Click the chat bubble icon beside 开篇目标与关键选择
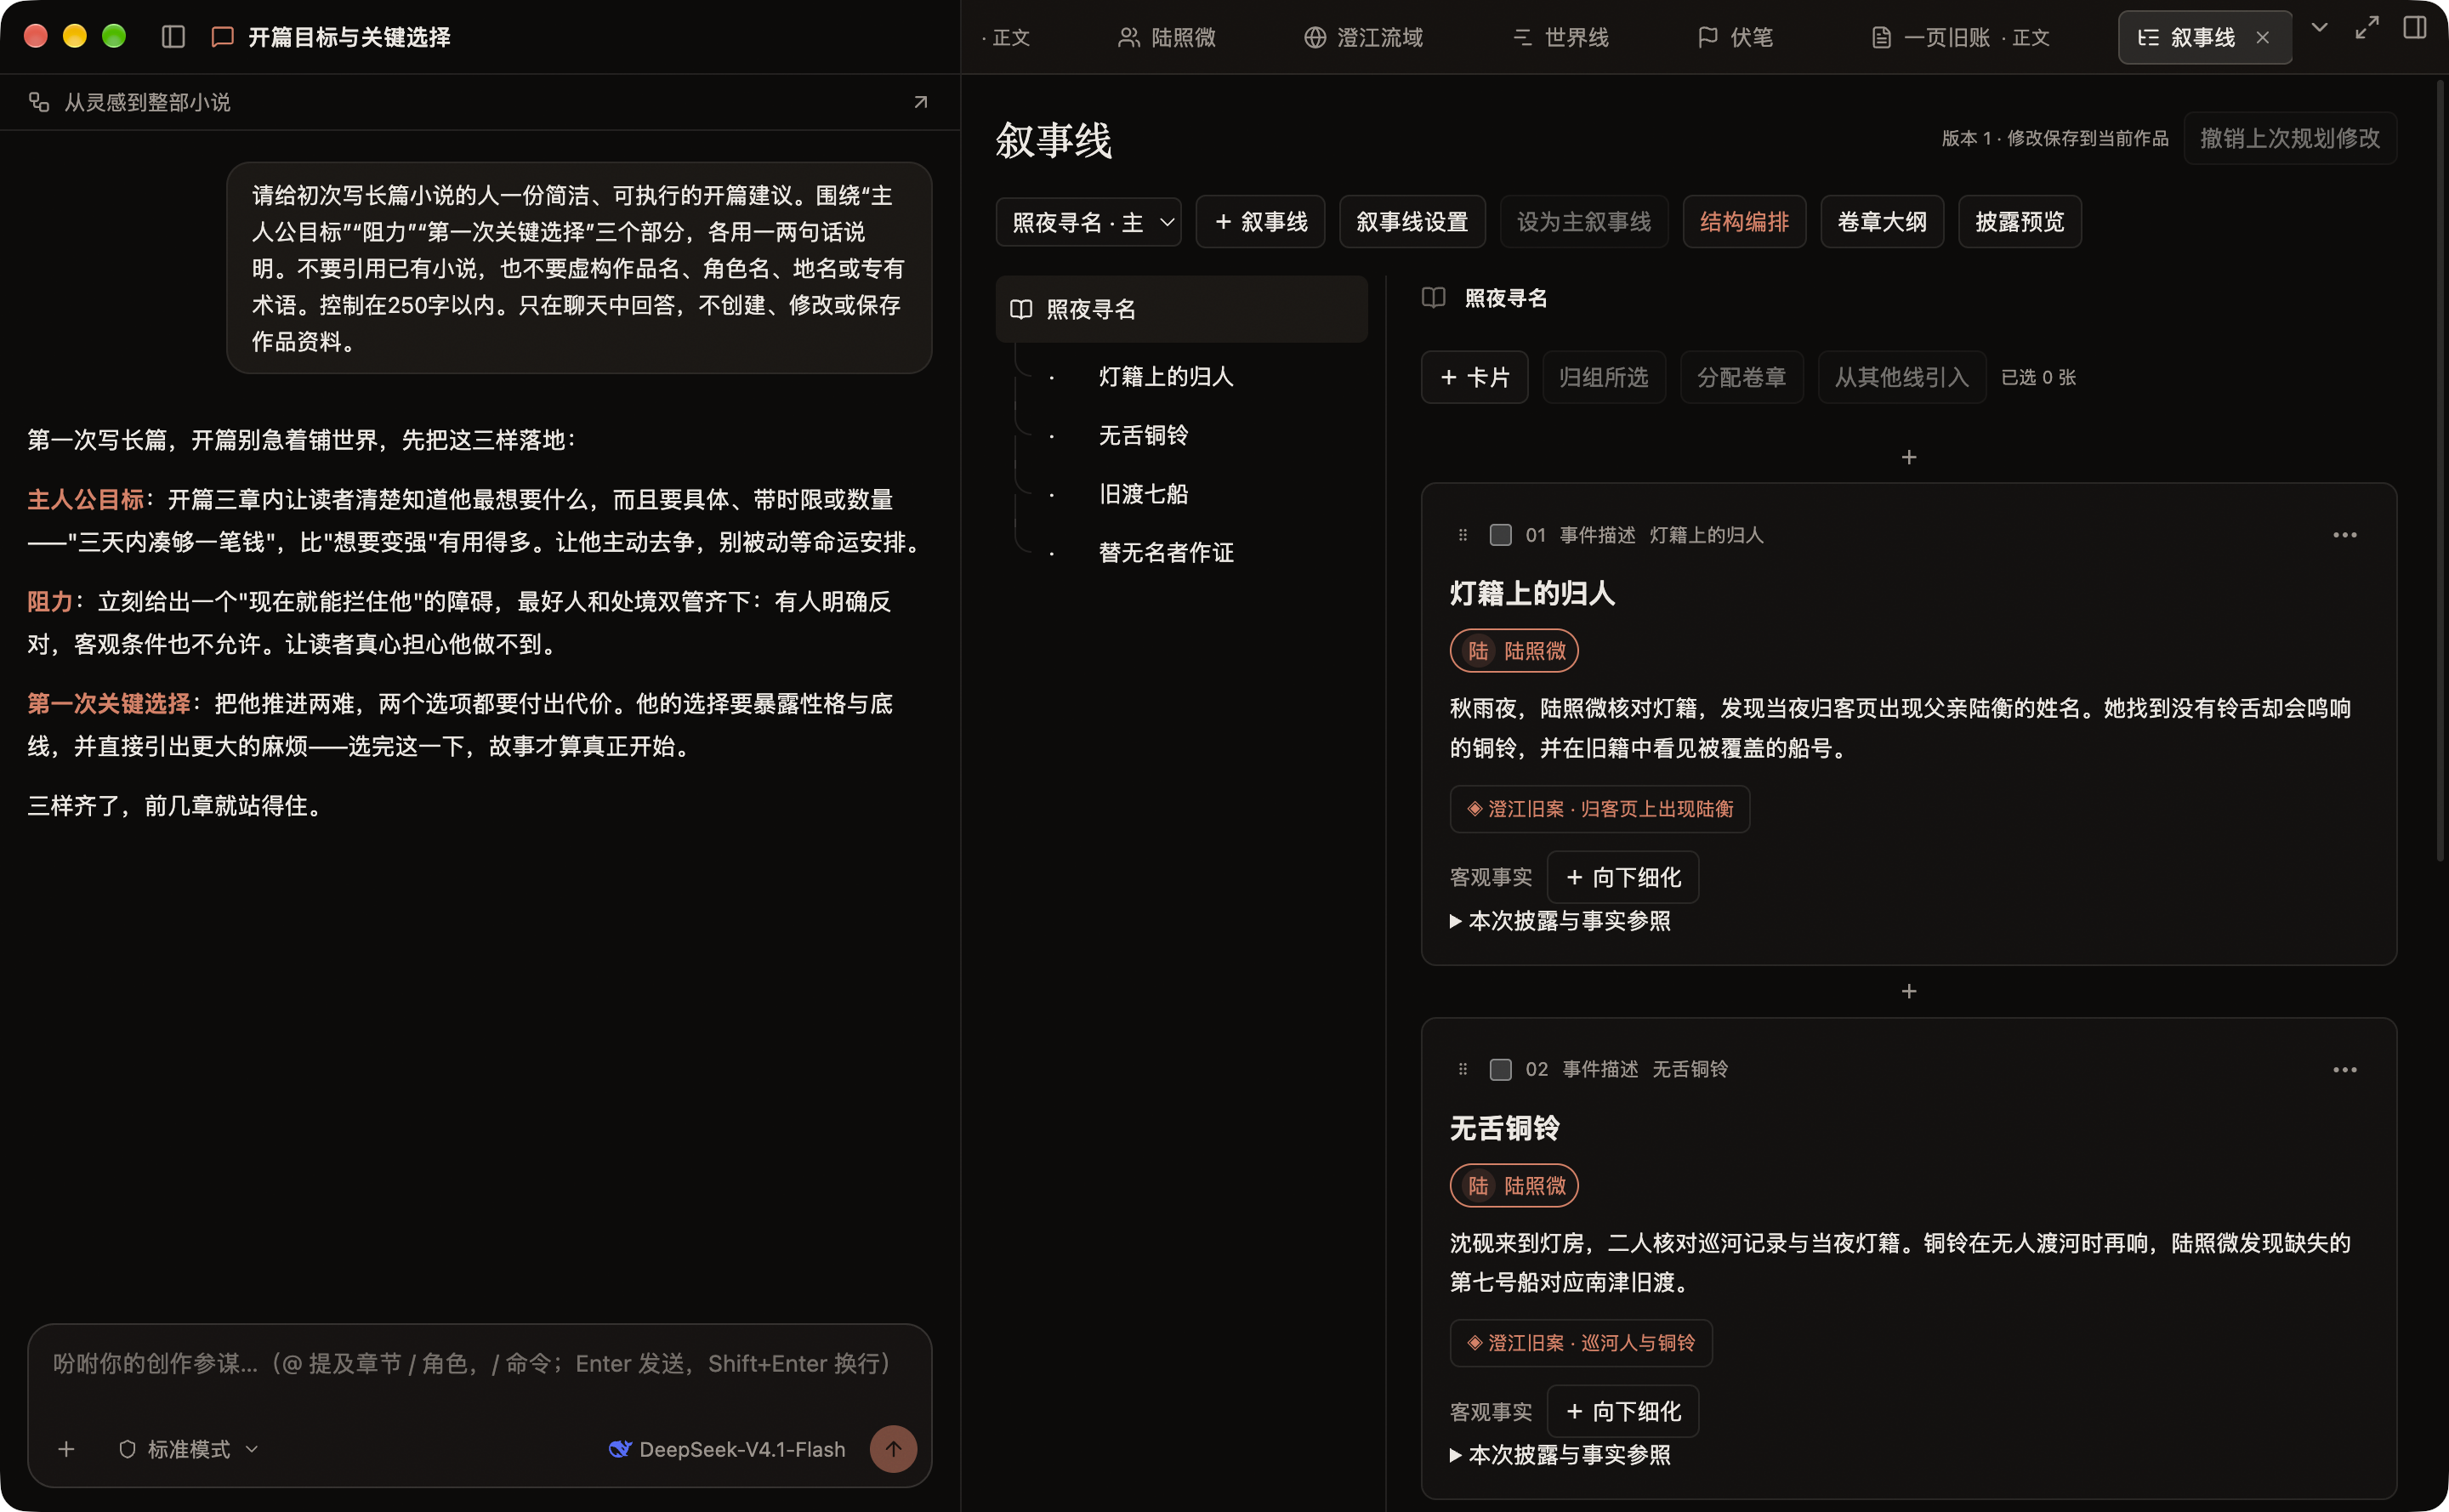This screenshot has width=2449, height=1512. tap(222, 37)
